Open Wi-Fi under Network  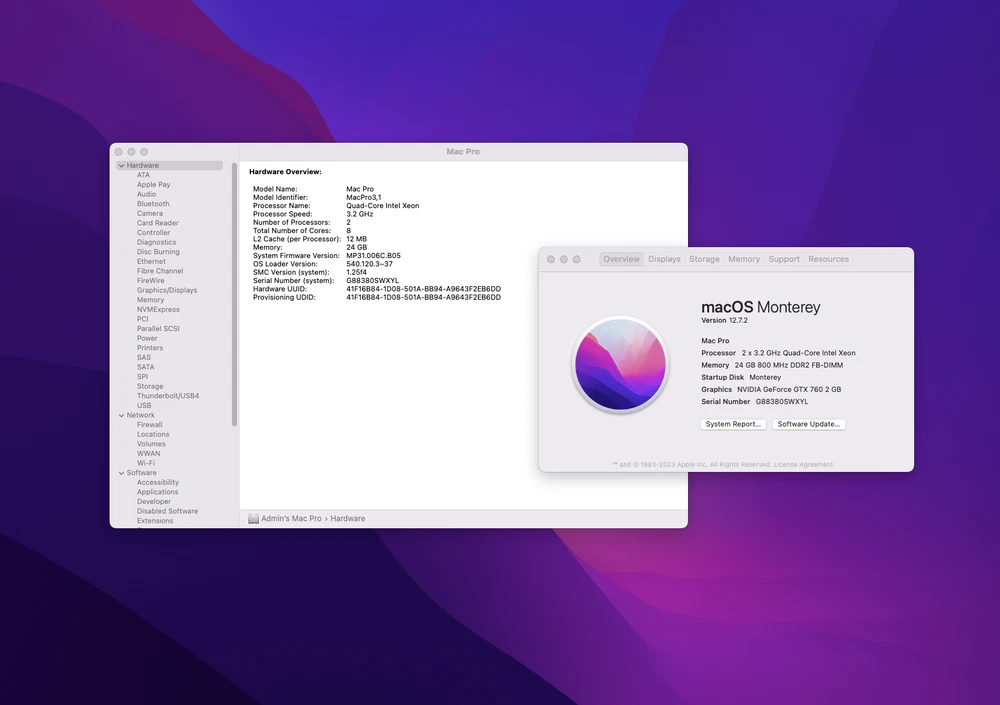coord(145,463)
